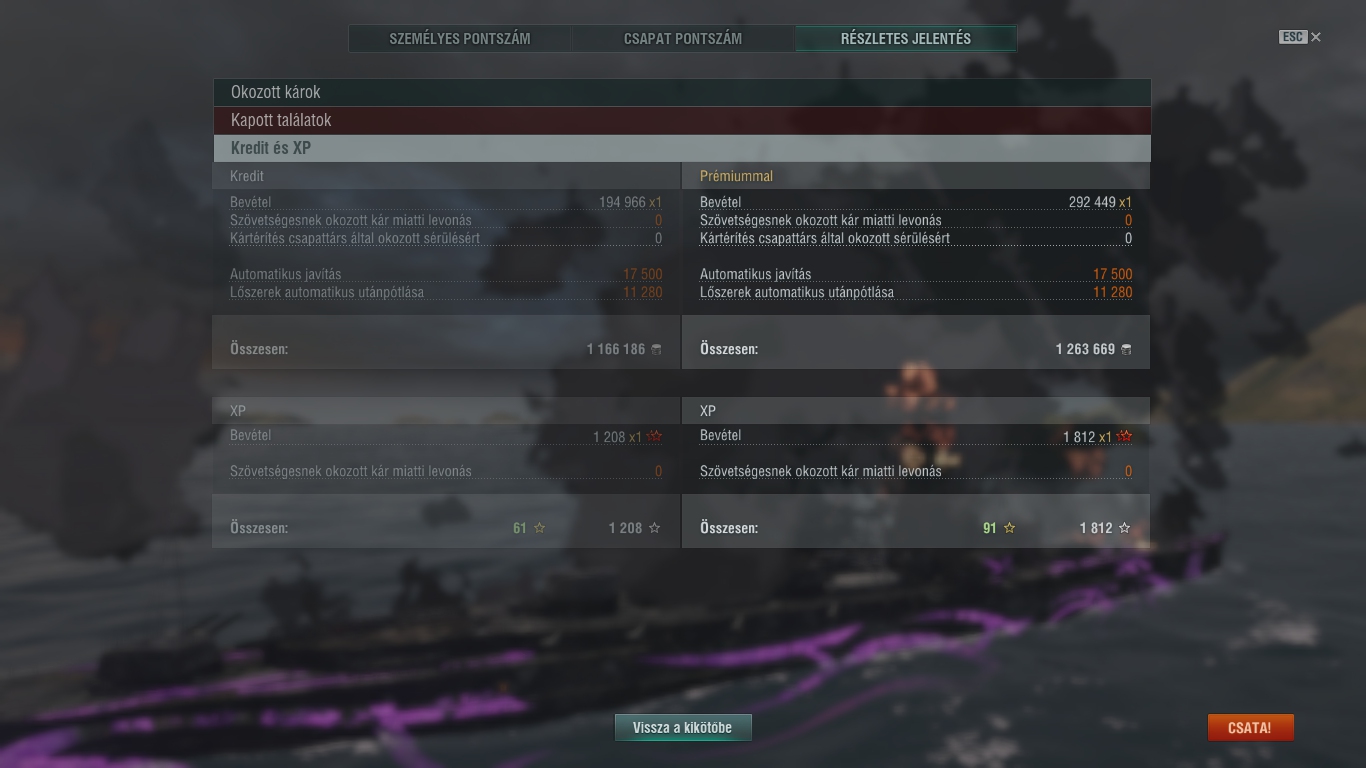
Task: Switch to the Személyes pontszám tab
Action: click(x=460, y=38)
